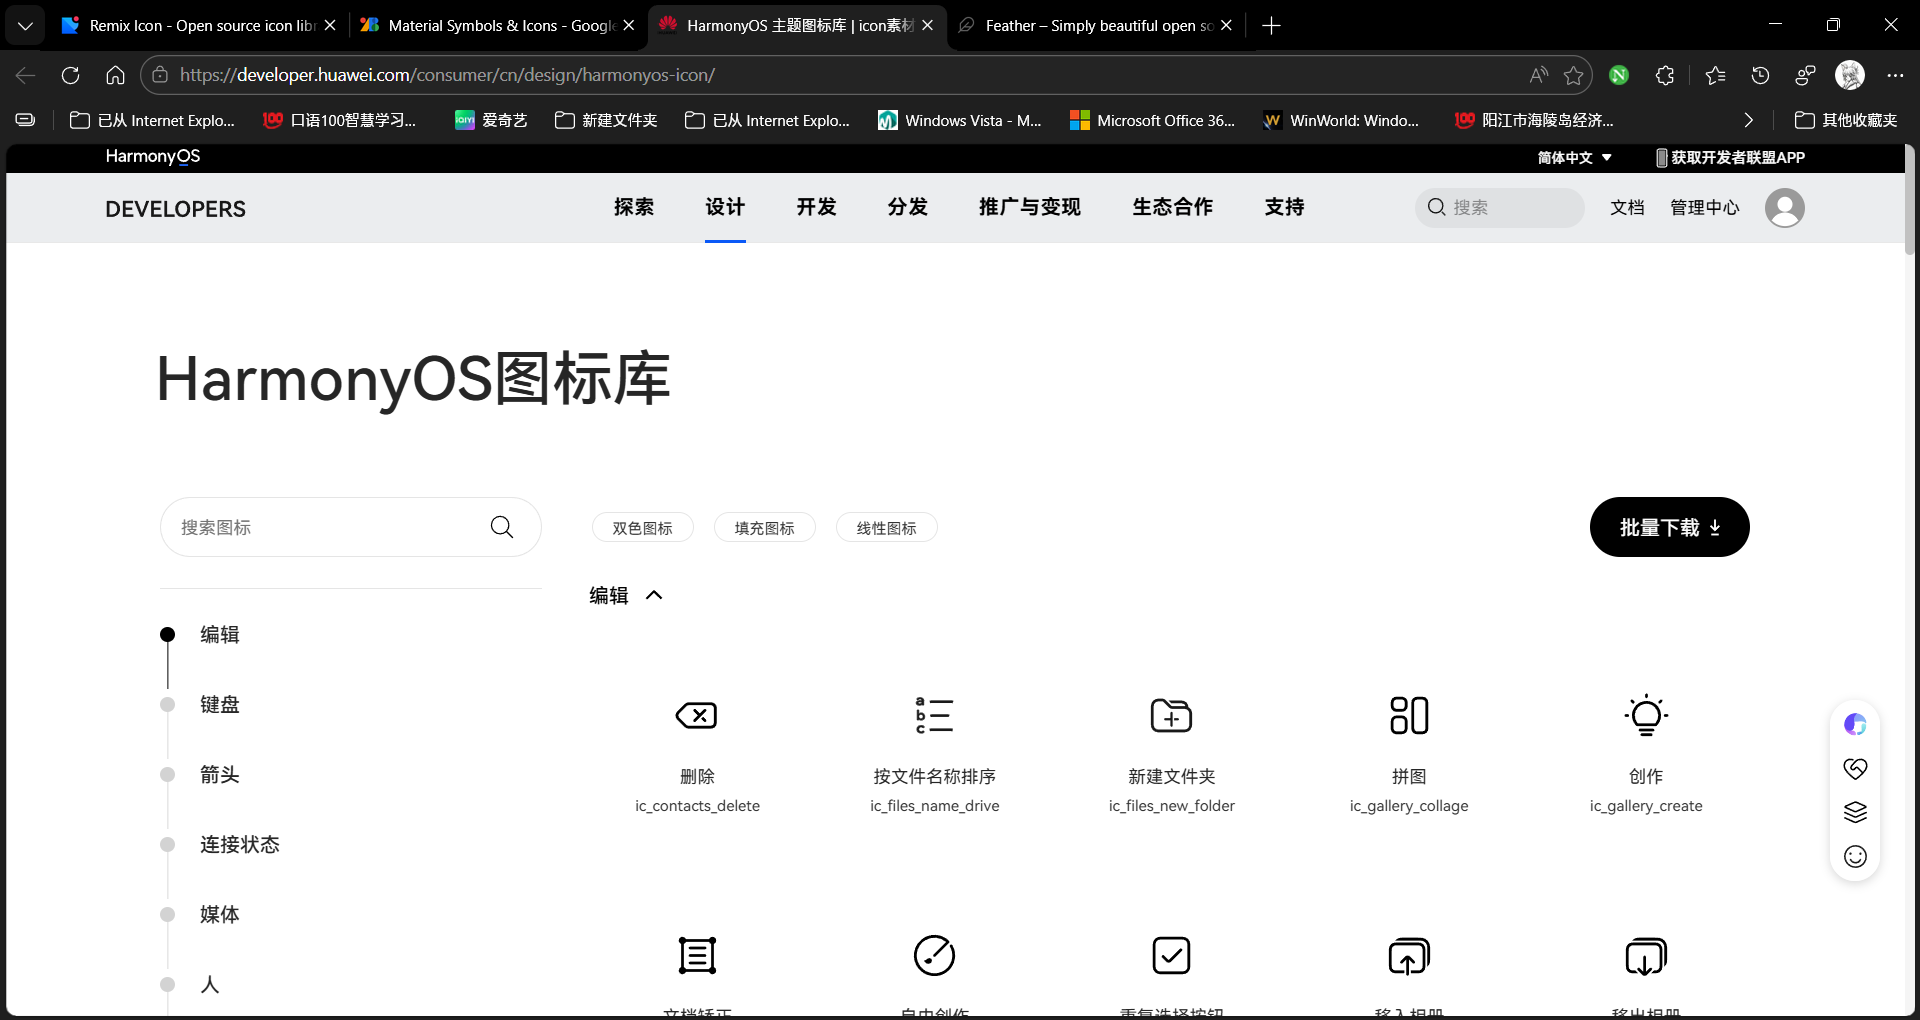The image size is (1920, 1020).
Task: Click the smiley feedback icon in floating sidebar
Action: (x=1855, y=856)
